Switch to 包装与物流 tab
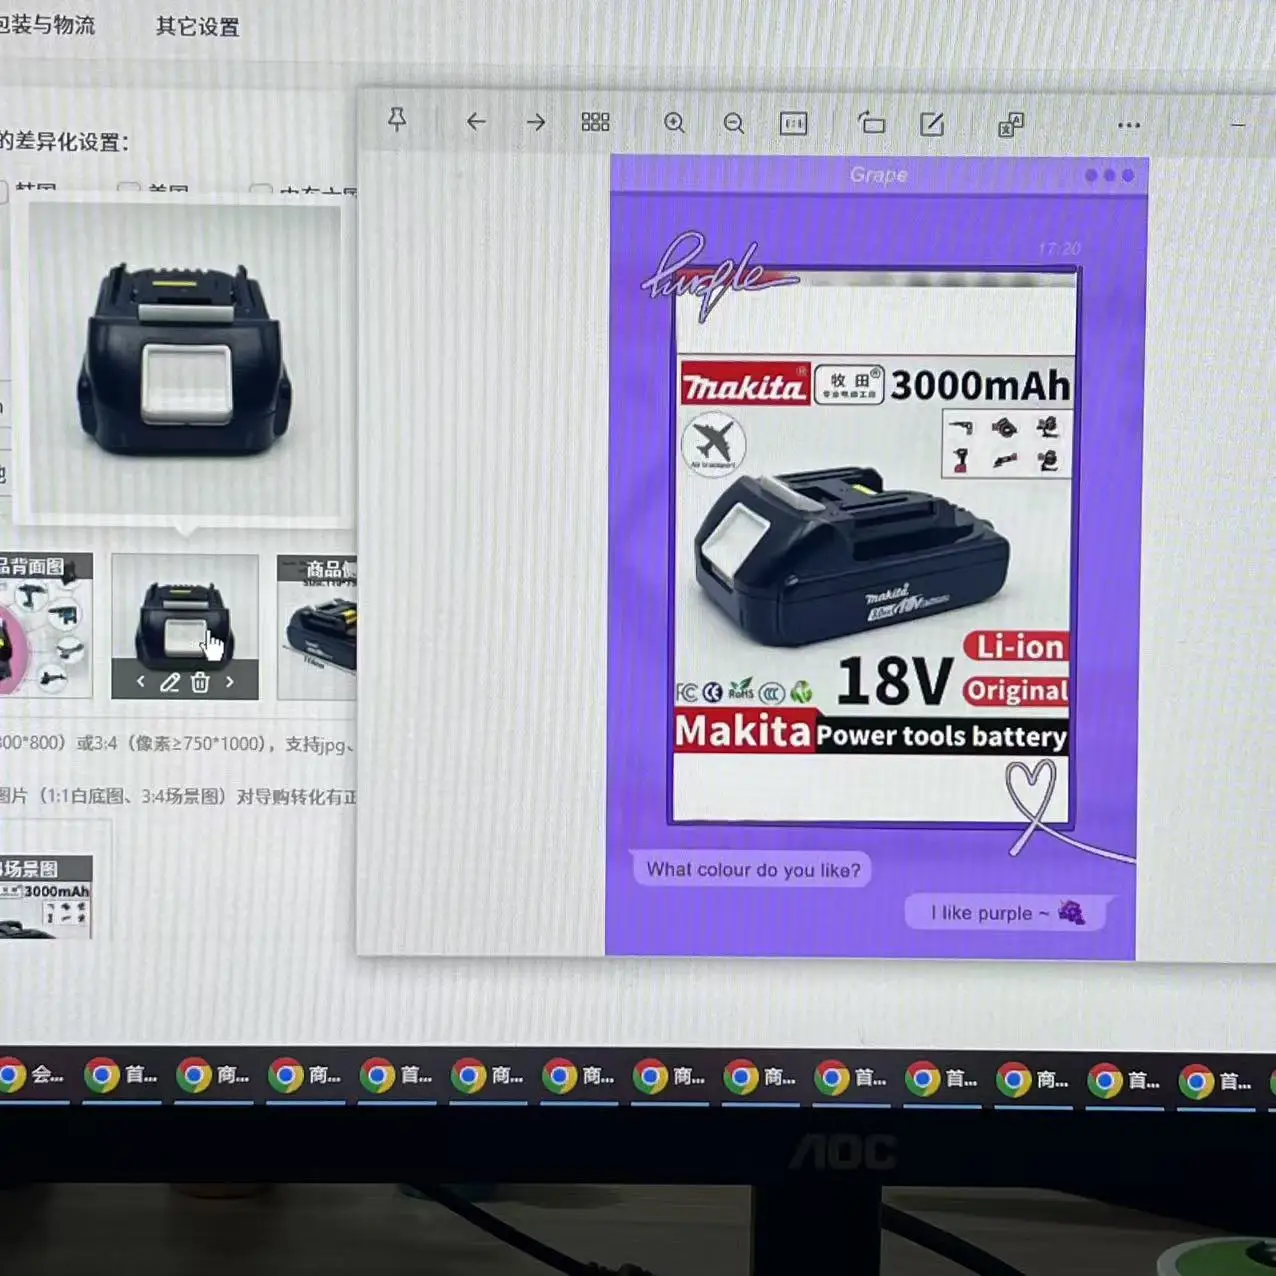The height and width of the screenshot is (1276, 1276). coord(47,24)
